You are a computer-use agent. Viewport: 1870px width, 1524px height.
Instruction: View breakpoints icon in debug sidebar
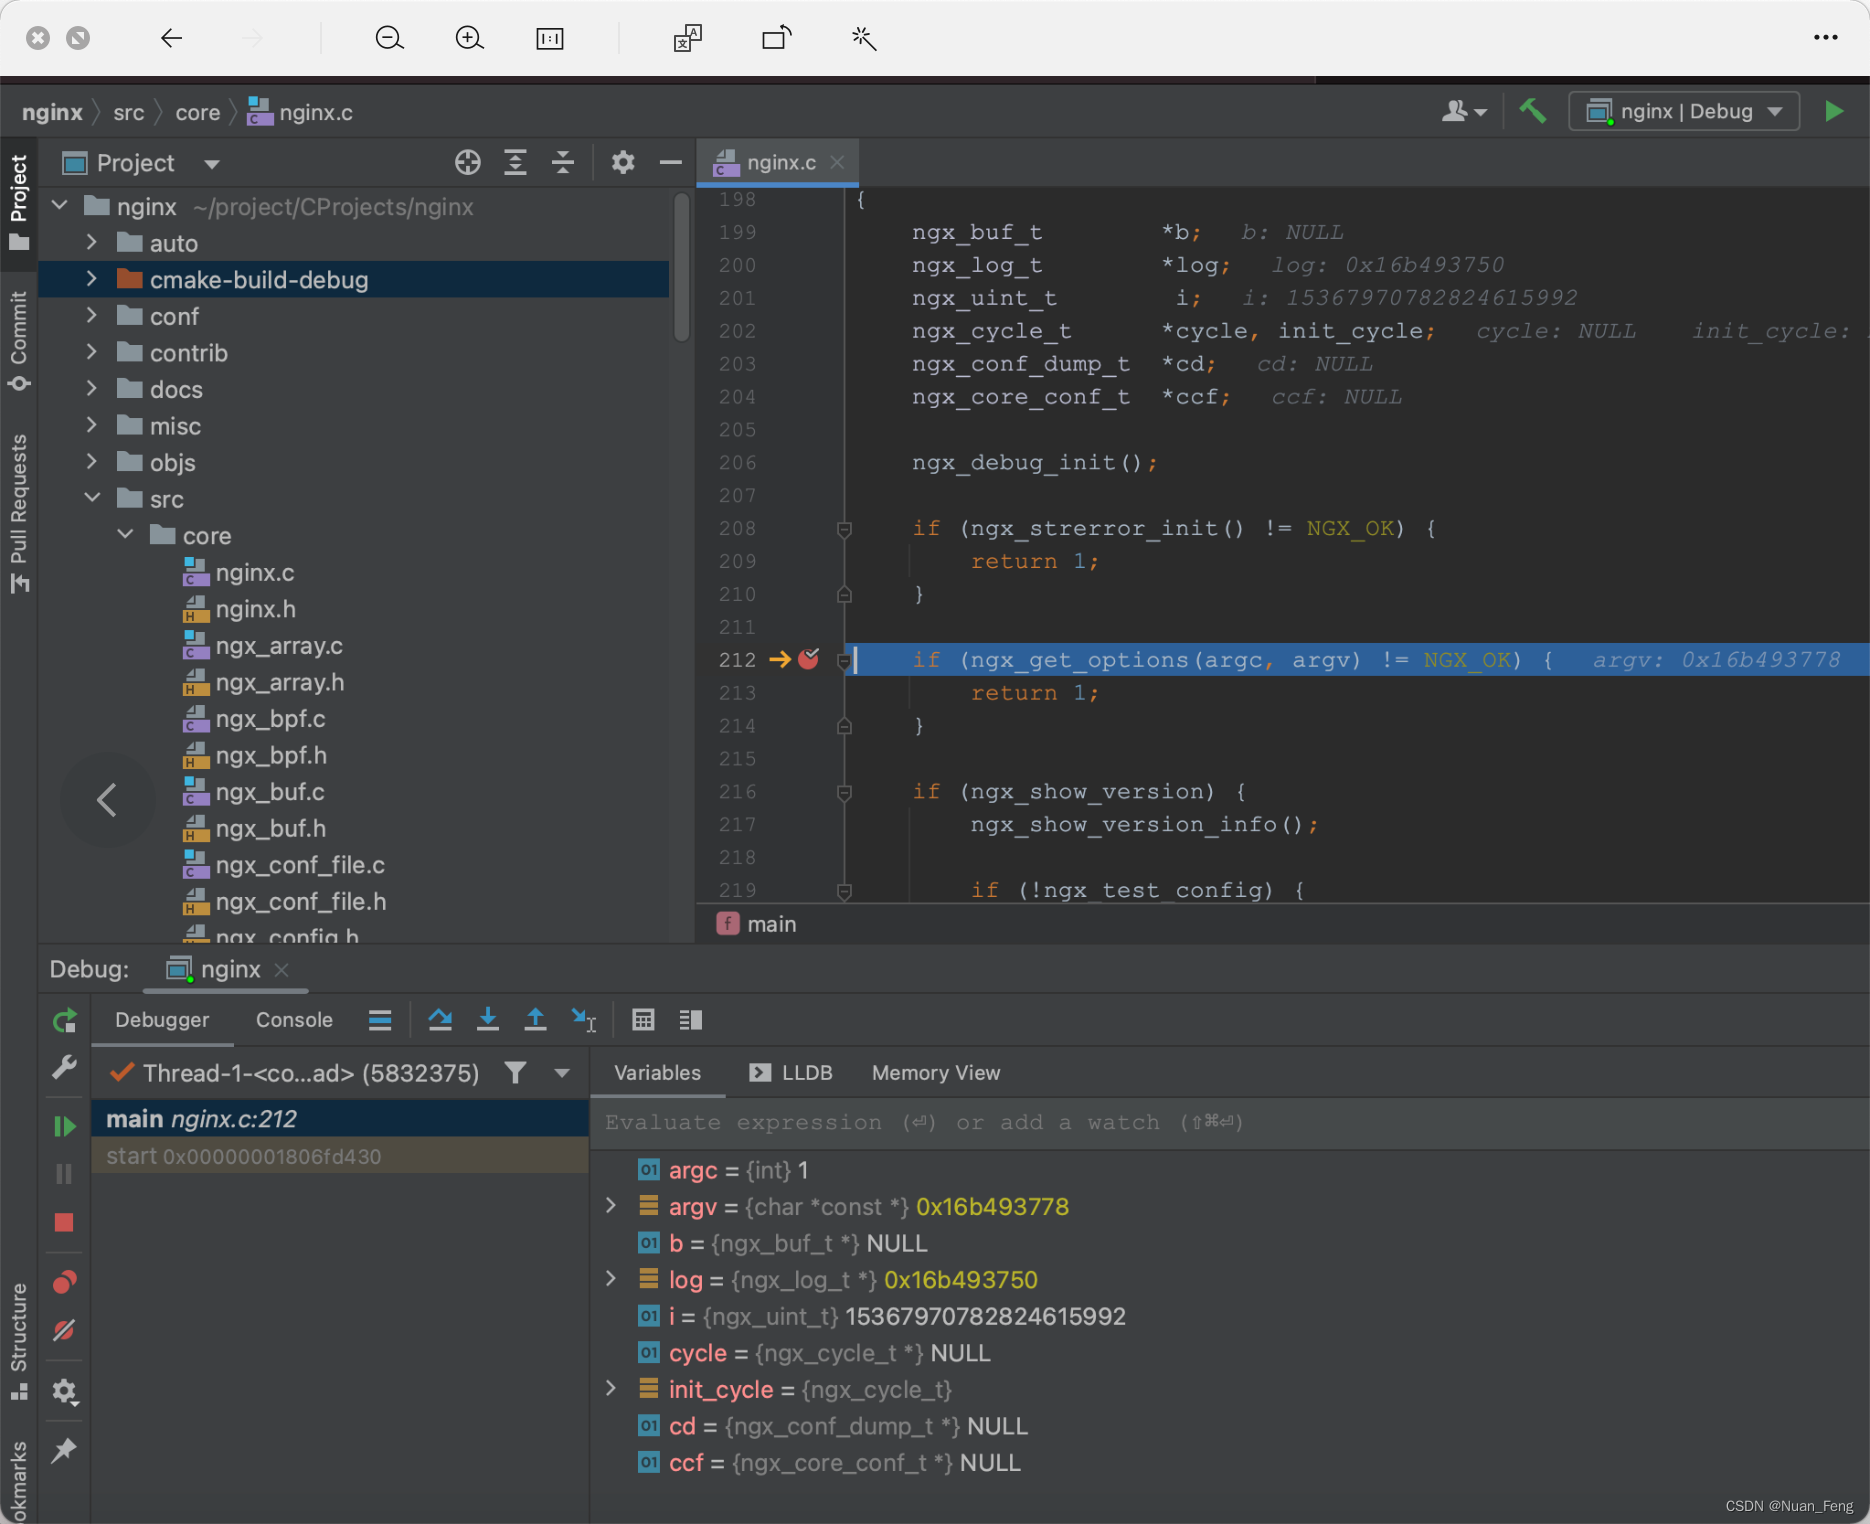pyautogui.click(x=64, y=1282)
